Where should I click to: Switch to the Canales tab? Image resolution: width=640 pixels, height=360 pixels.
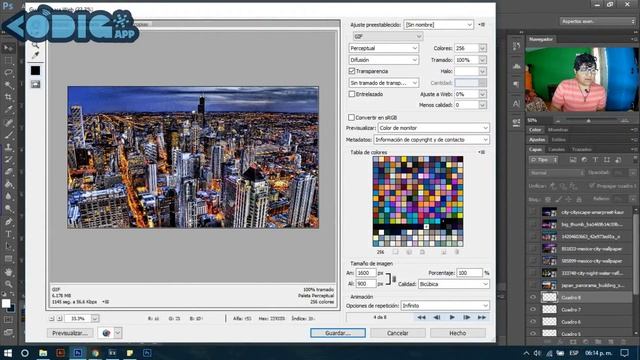point(556,149)
